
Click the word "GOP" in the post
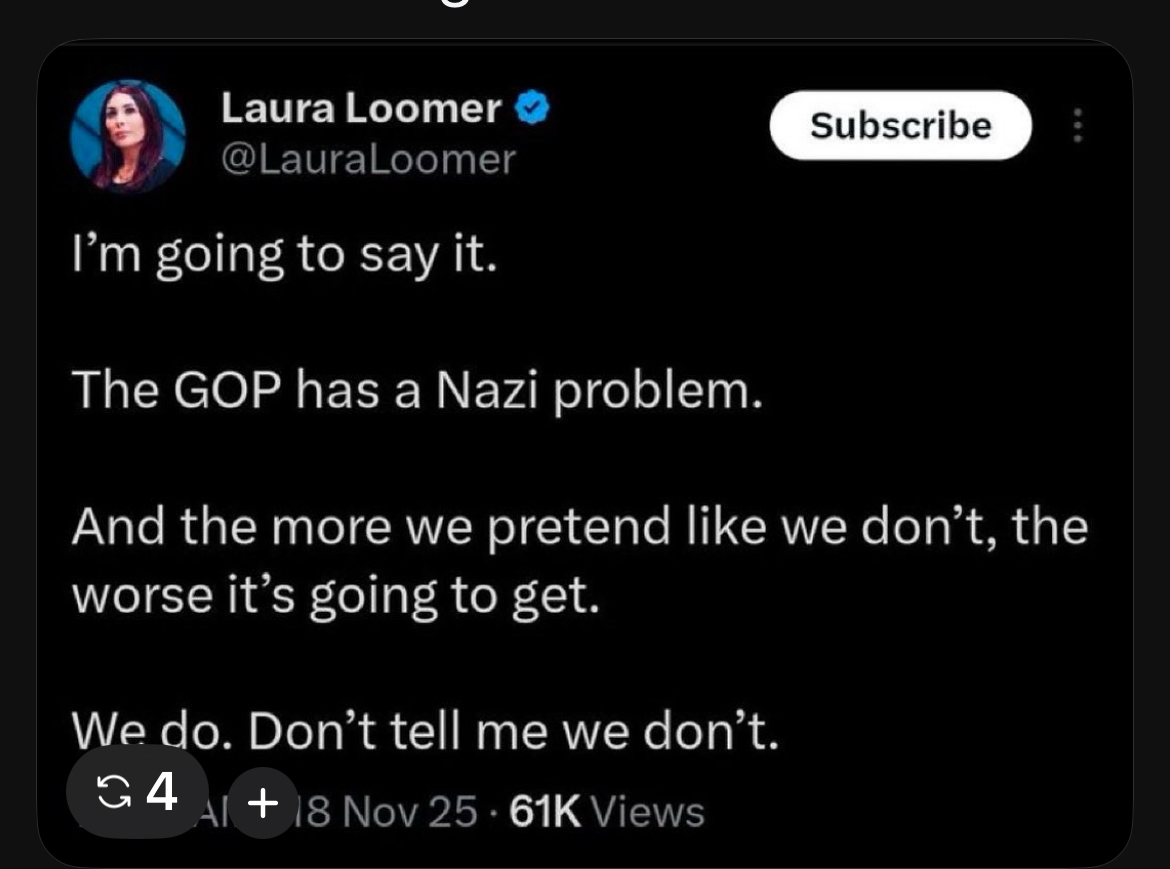point(230,391)
